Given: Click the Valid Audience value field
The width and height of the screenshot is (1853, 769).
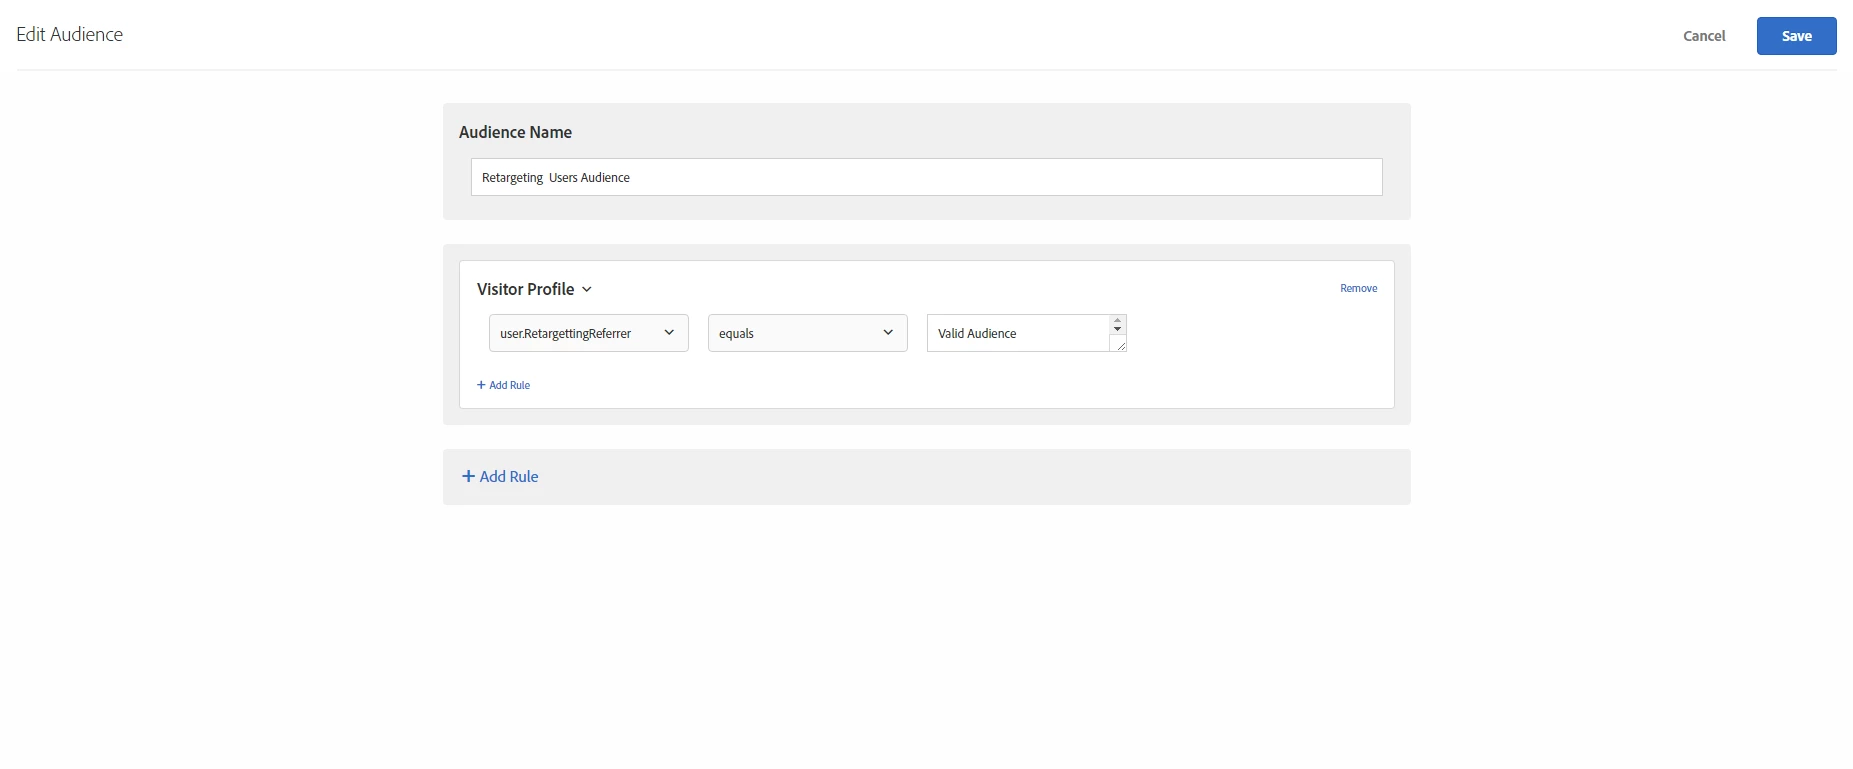Looking at the screenshot, I should coord(1018,333).
